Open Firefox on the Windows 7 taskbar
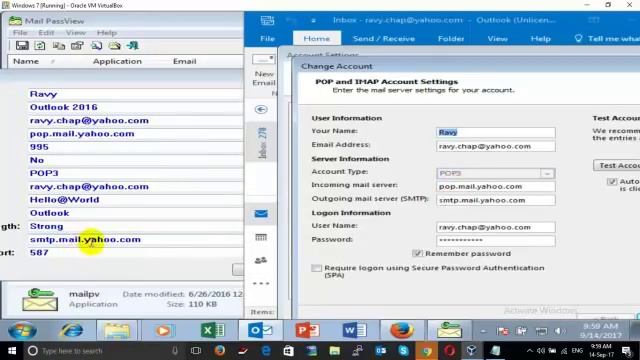 [x=402, y=330]
